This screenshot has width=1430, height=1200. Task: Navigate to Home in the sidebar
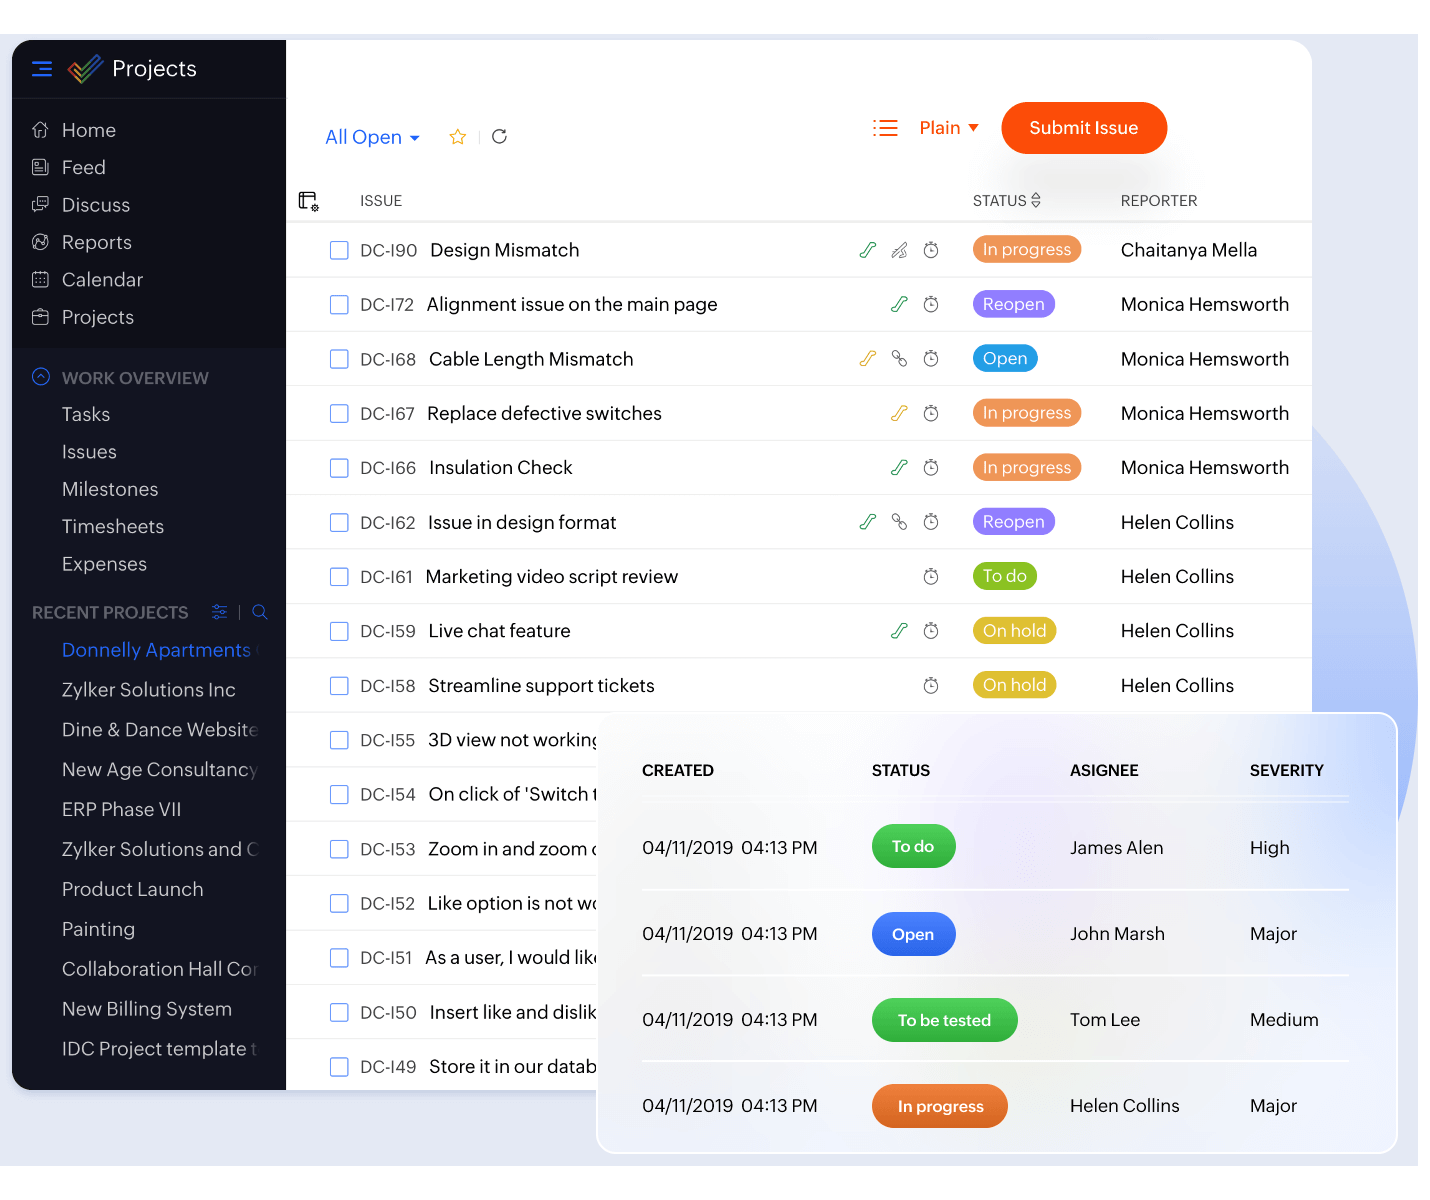pos(88,130)
